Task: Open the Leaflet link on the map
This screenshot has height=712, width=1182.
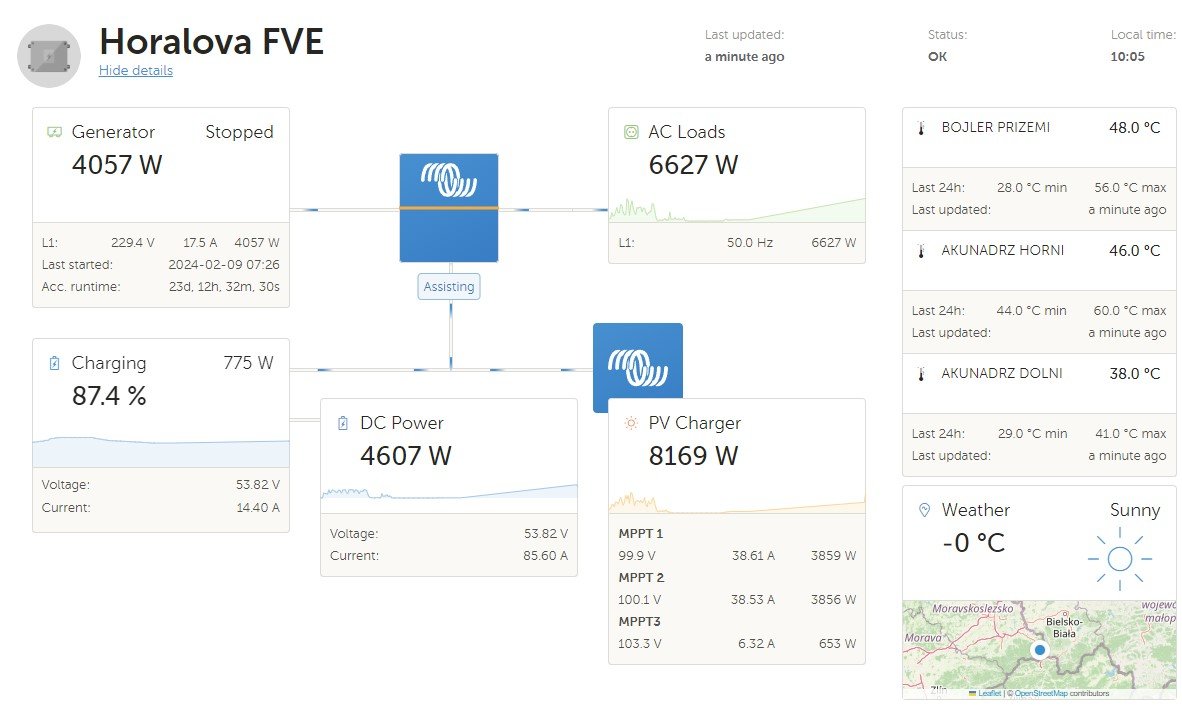Action: [988, 693]
